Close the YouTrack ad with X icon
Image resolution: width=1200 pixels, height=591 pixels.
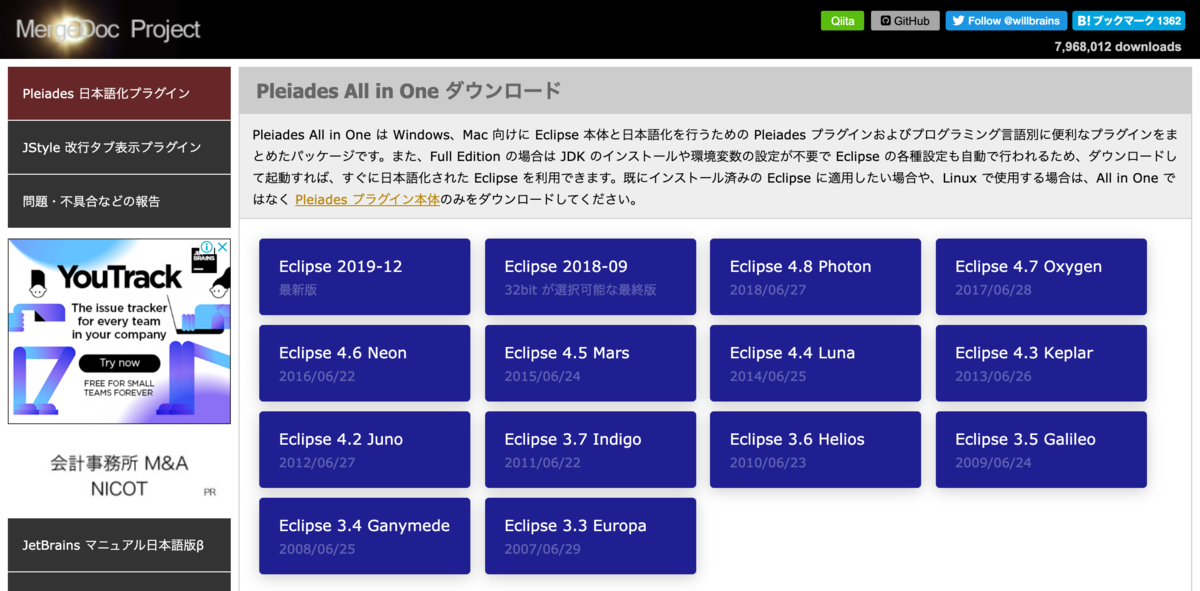222,247
